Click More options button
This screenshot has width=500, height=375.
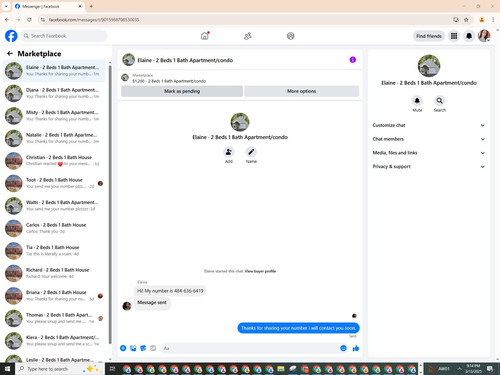302,91
